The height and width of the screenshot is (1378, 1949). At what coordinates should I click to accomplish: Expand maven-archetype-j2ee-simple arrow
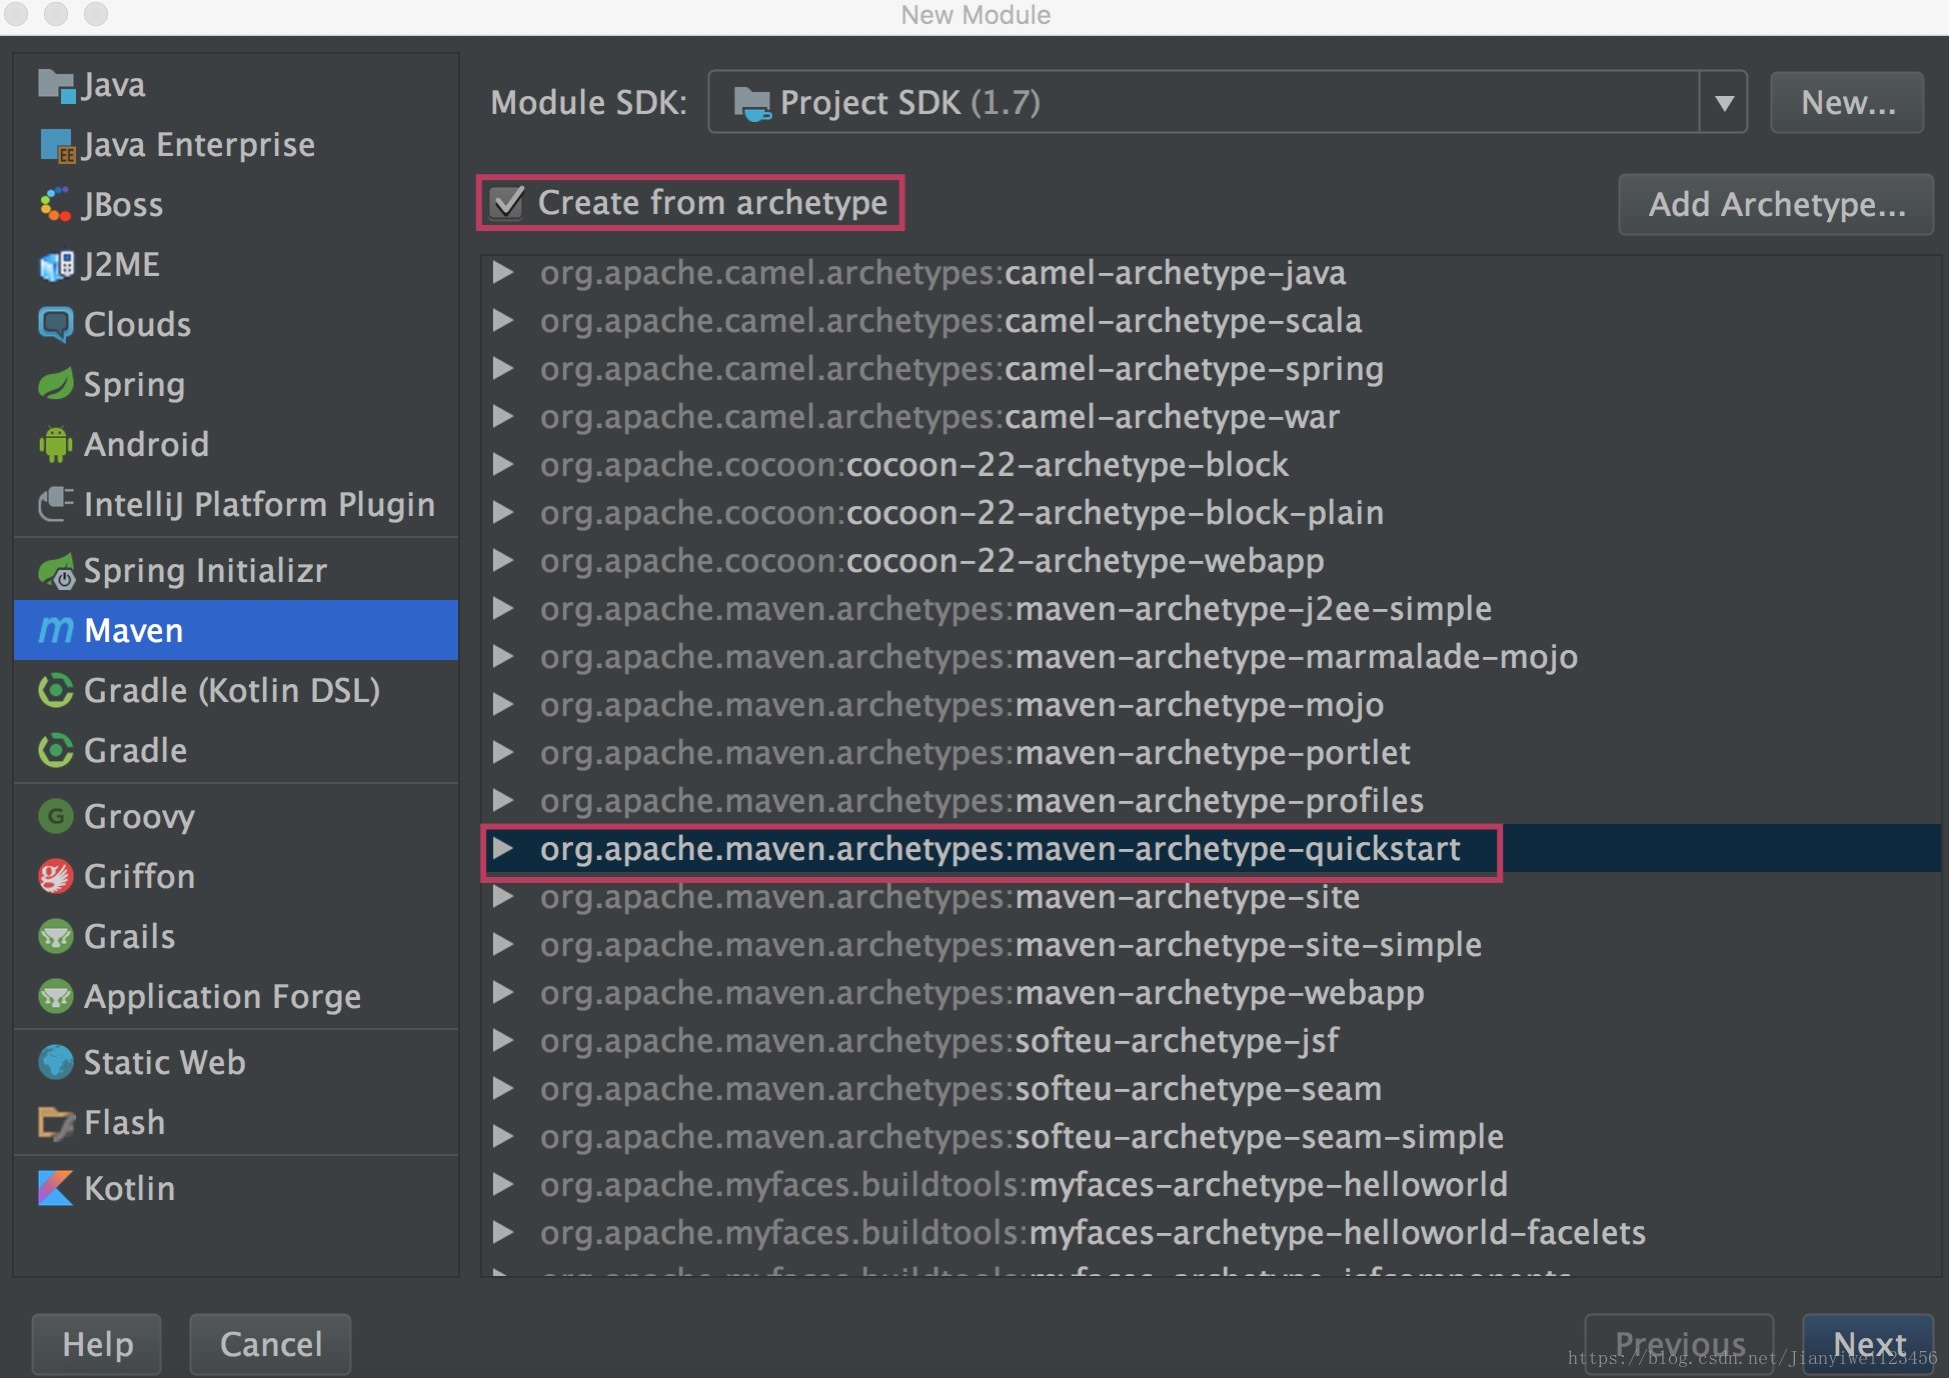503,608
